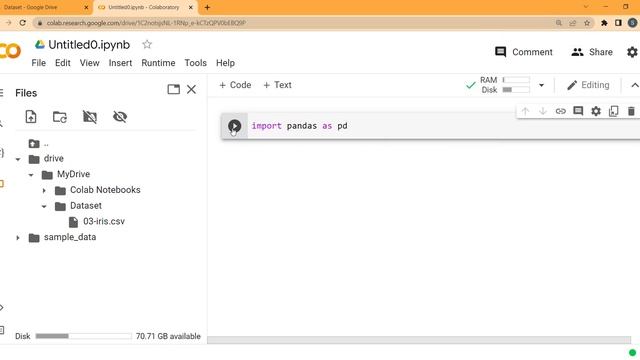Open the View menu

click(x=89, y=63)
